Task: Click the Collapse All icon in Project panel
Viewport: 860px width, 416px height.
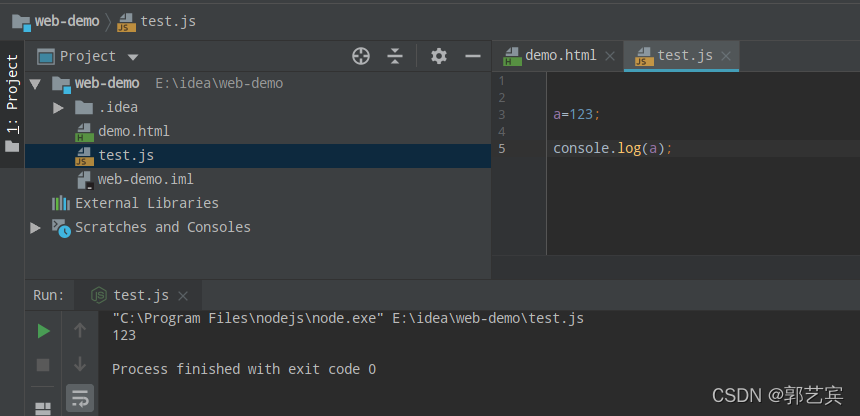Action: 395,56
